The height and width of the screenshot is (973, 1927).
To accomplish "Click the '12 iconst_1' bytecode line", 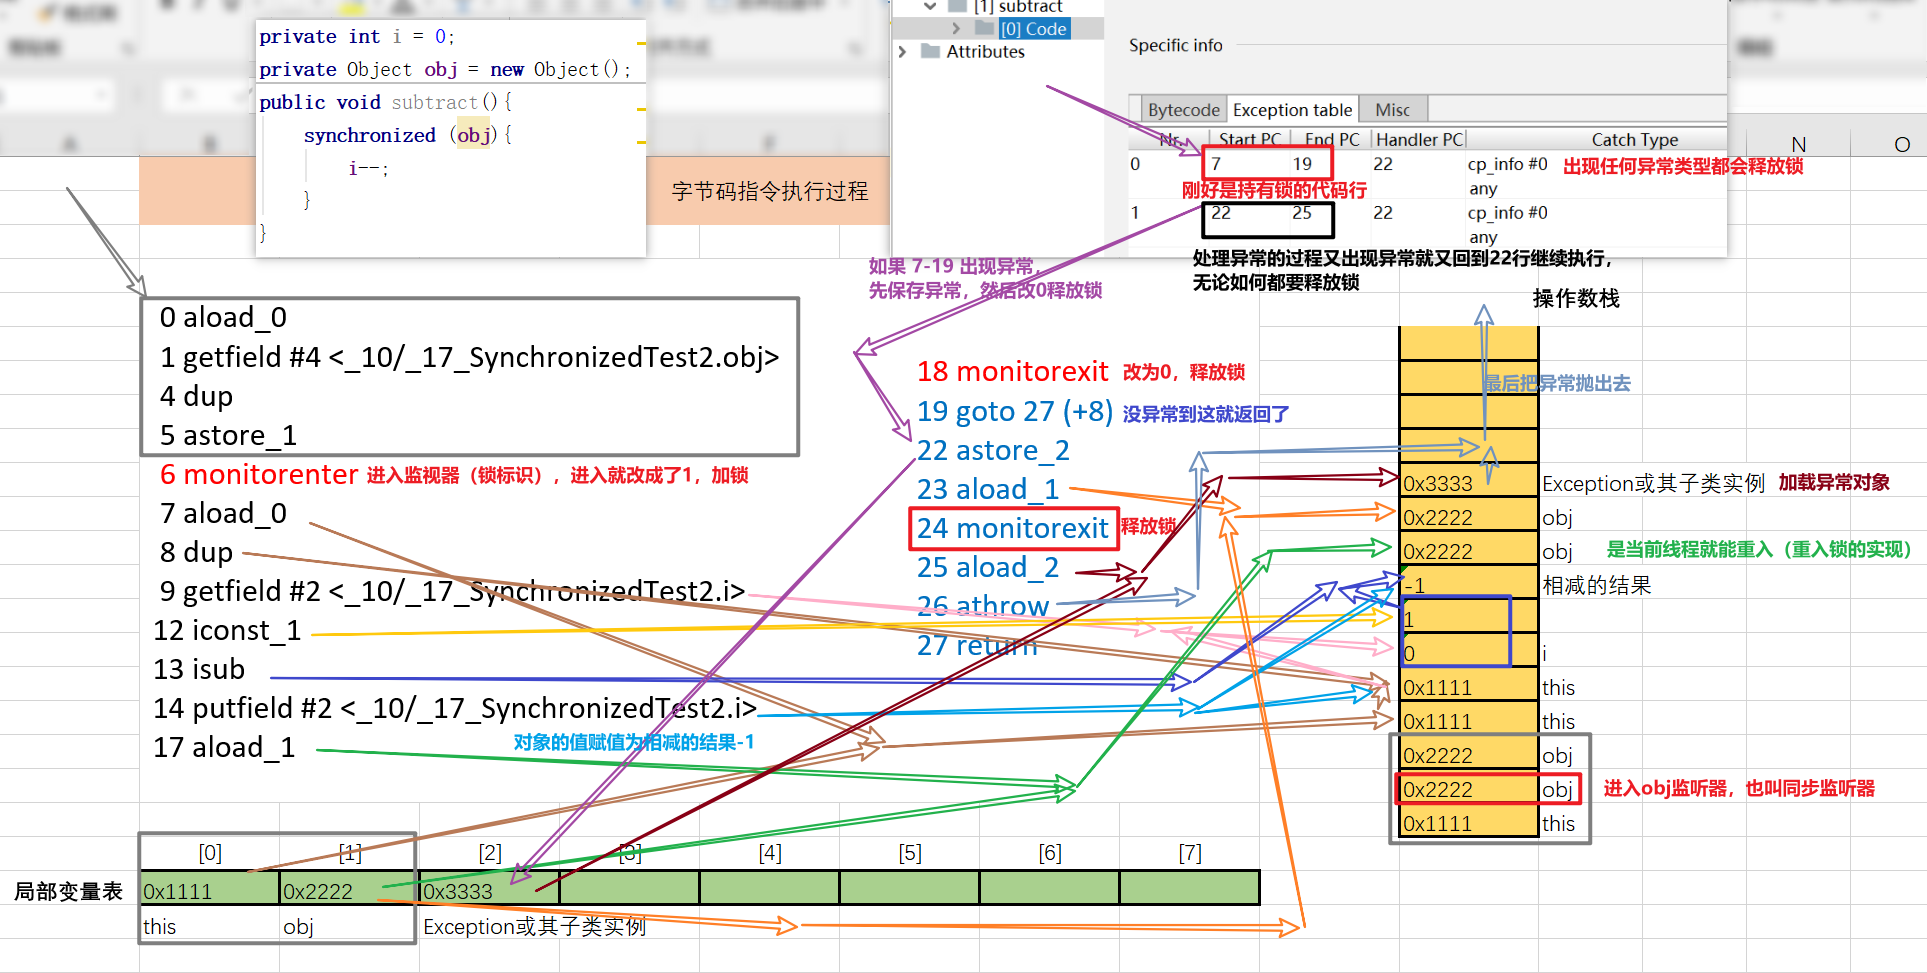I will coord(227,630).
